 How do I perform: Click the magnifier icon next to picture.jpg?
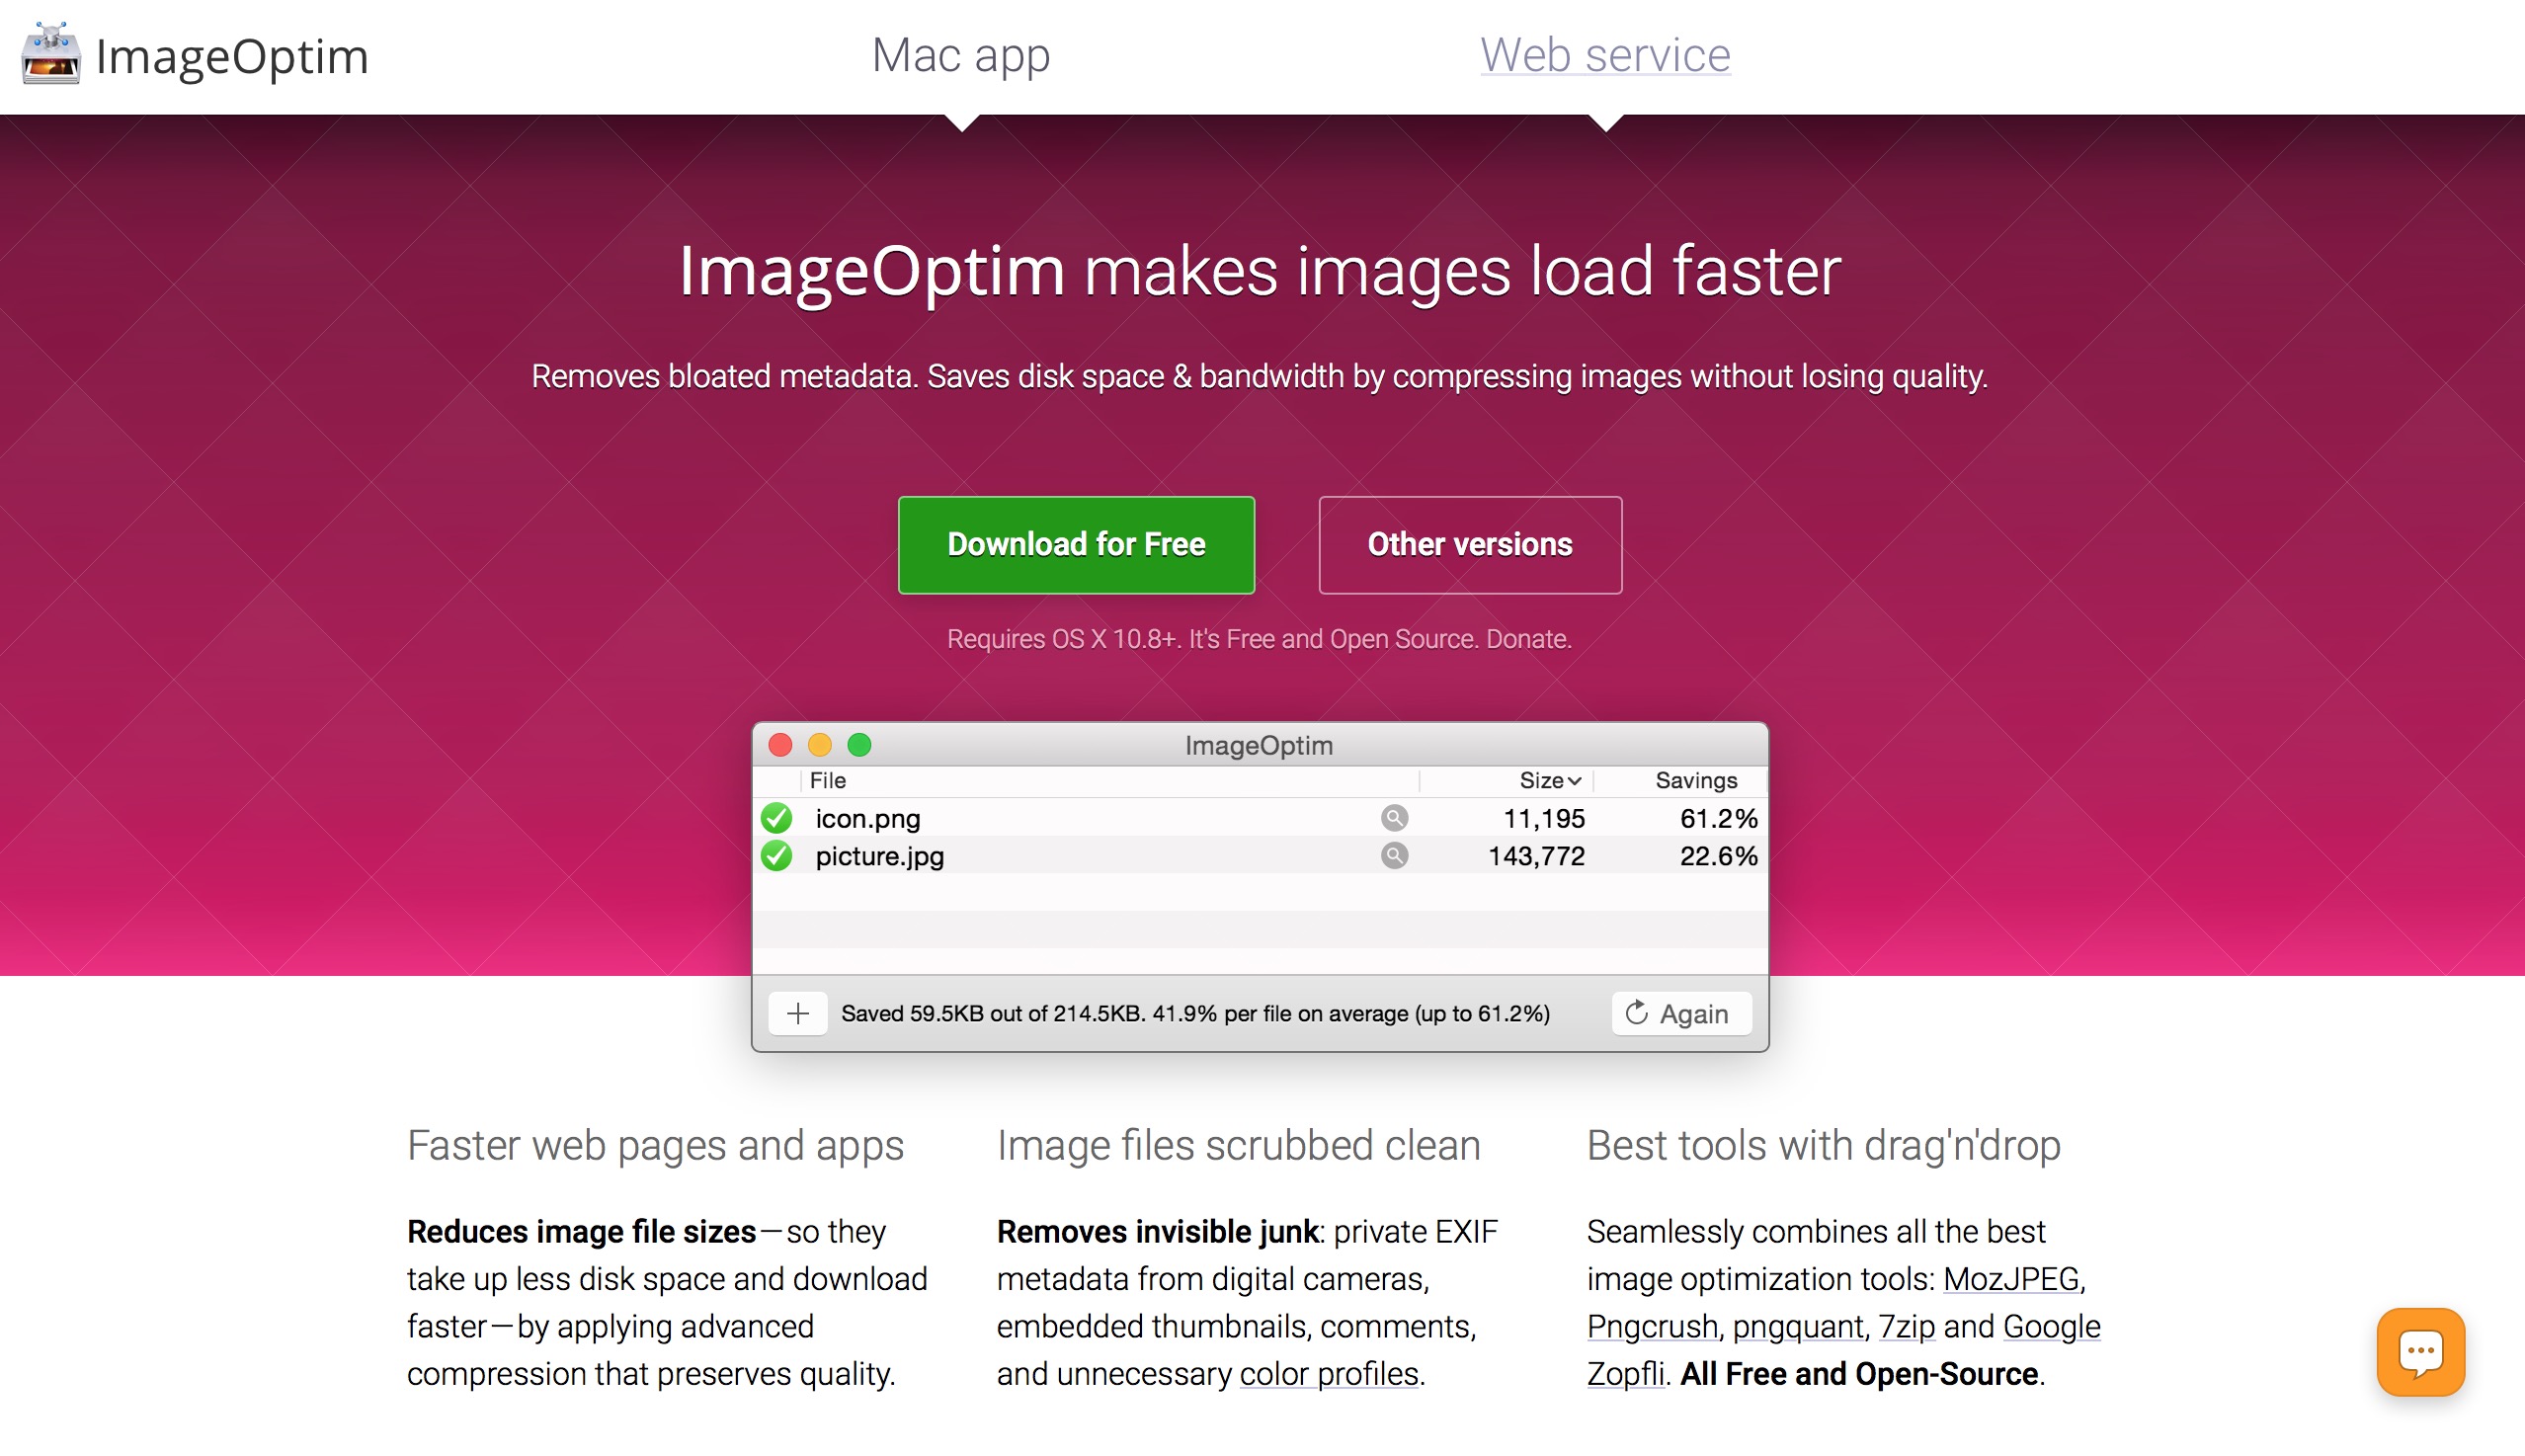1394,852
